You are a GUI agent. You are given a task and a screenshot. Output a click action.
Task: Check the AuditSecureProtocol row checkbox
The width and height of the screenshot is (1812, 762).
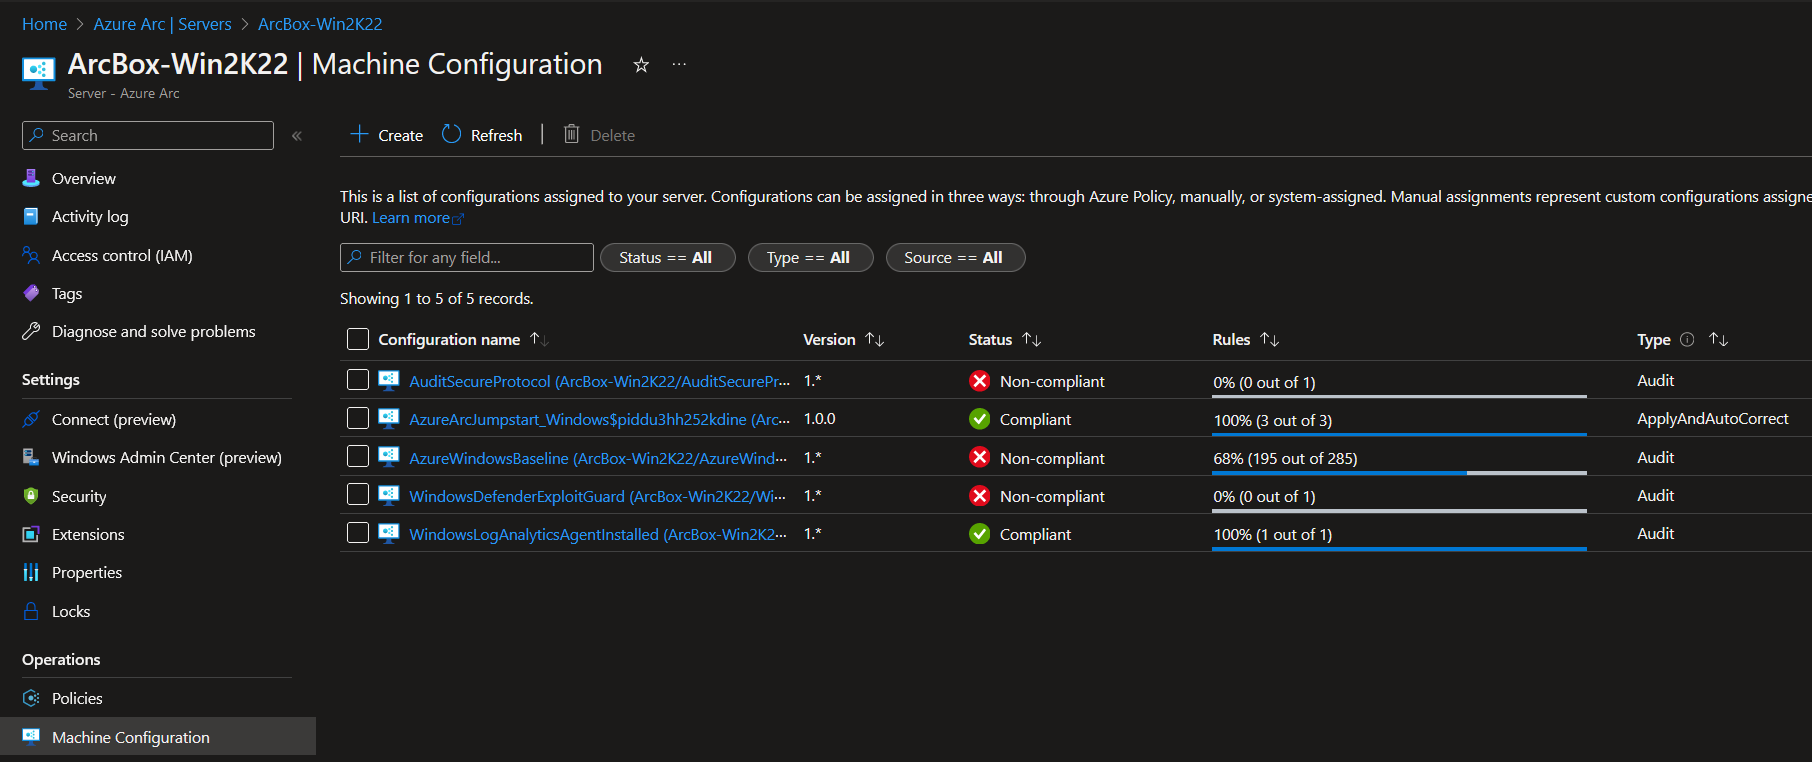coord(358,380)
